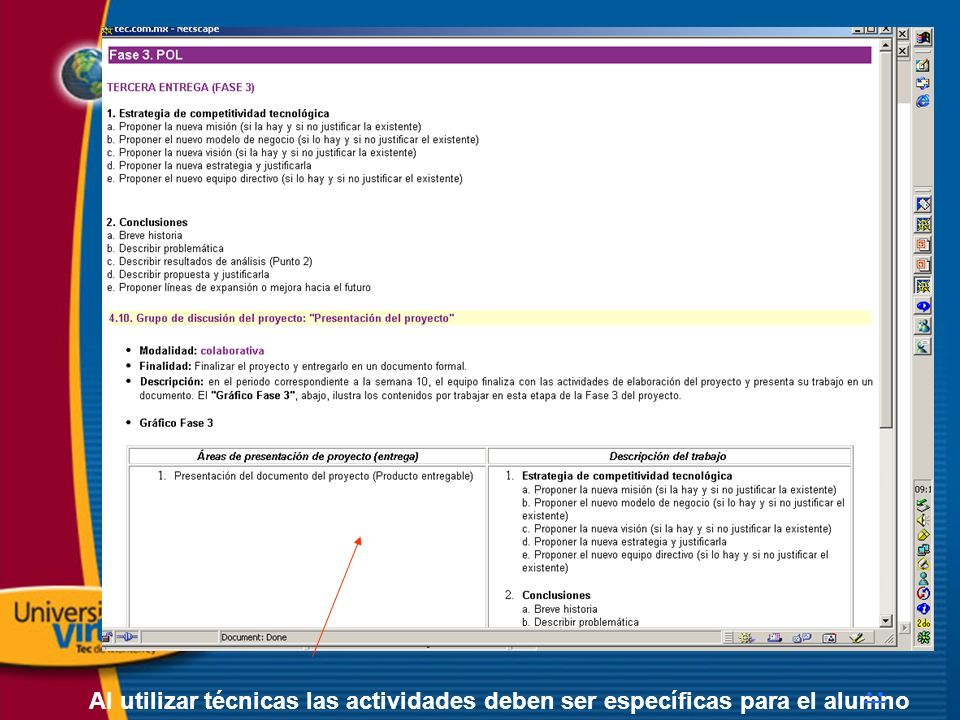The height and width of the screenshot is (720, 960).
Task: Open Netscape Newsgroups component bar icon
Action: tap(802, 638)
